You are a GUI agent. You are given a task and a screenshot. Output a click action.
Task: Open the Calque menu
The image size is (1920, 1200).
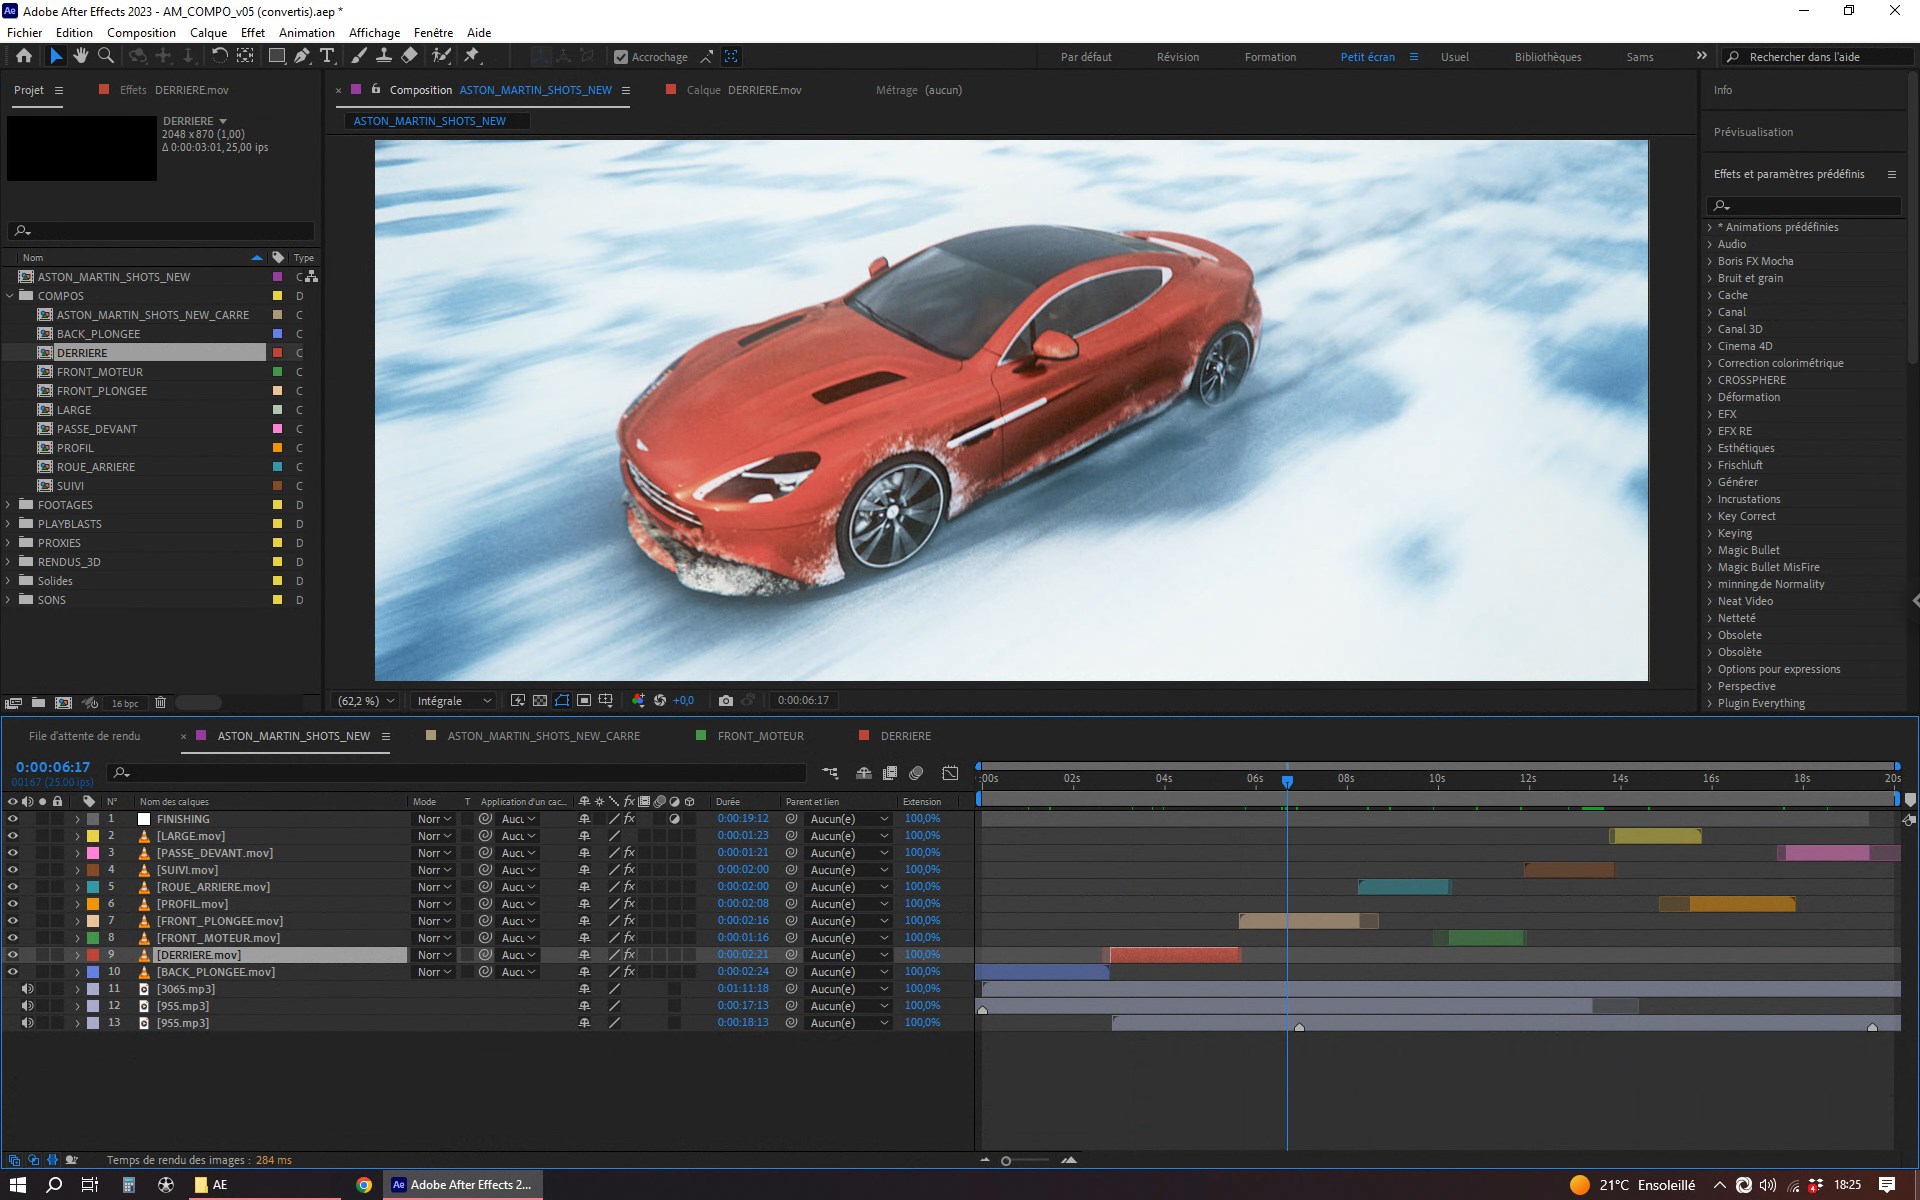pyautogui.click(x=208, y=32)
